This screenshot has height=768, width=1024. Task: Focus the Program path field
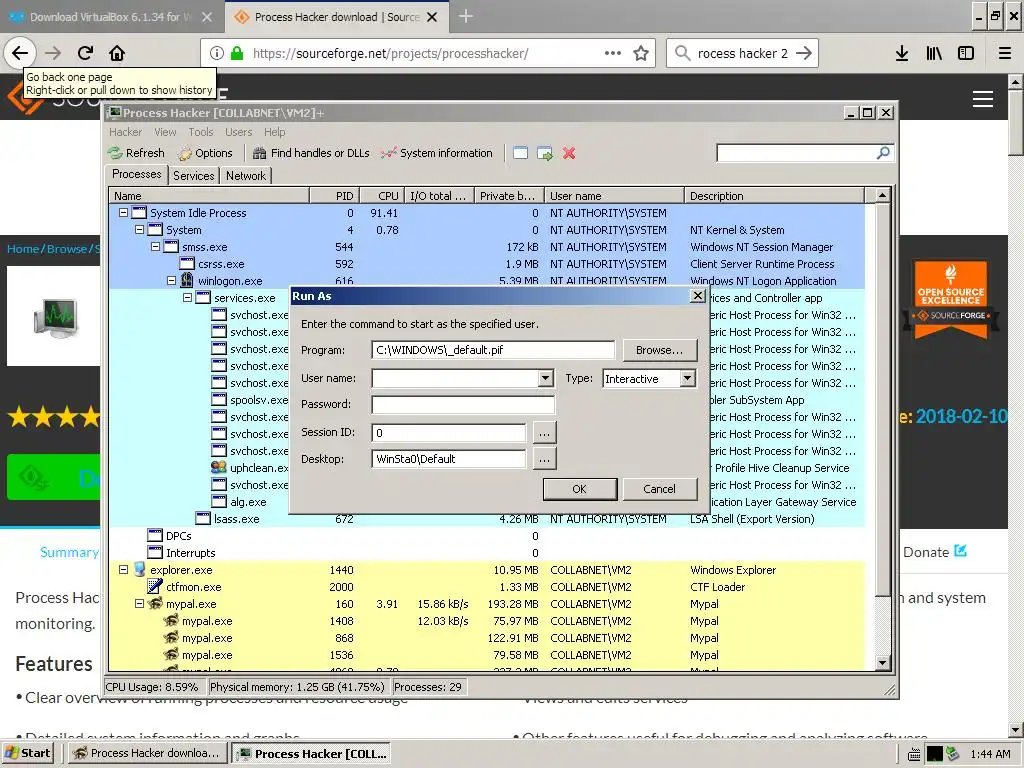coord(493,350)
